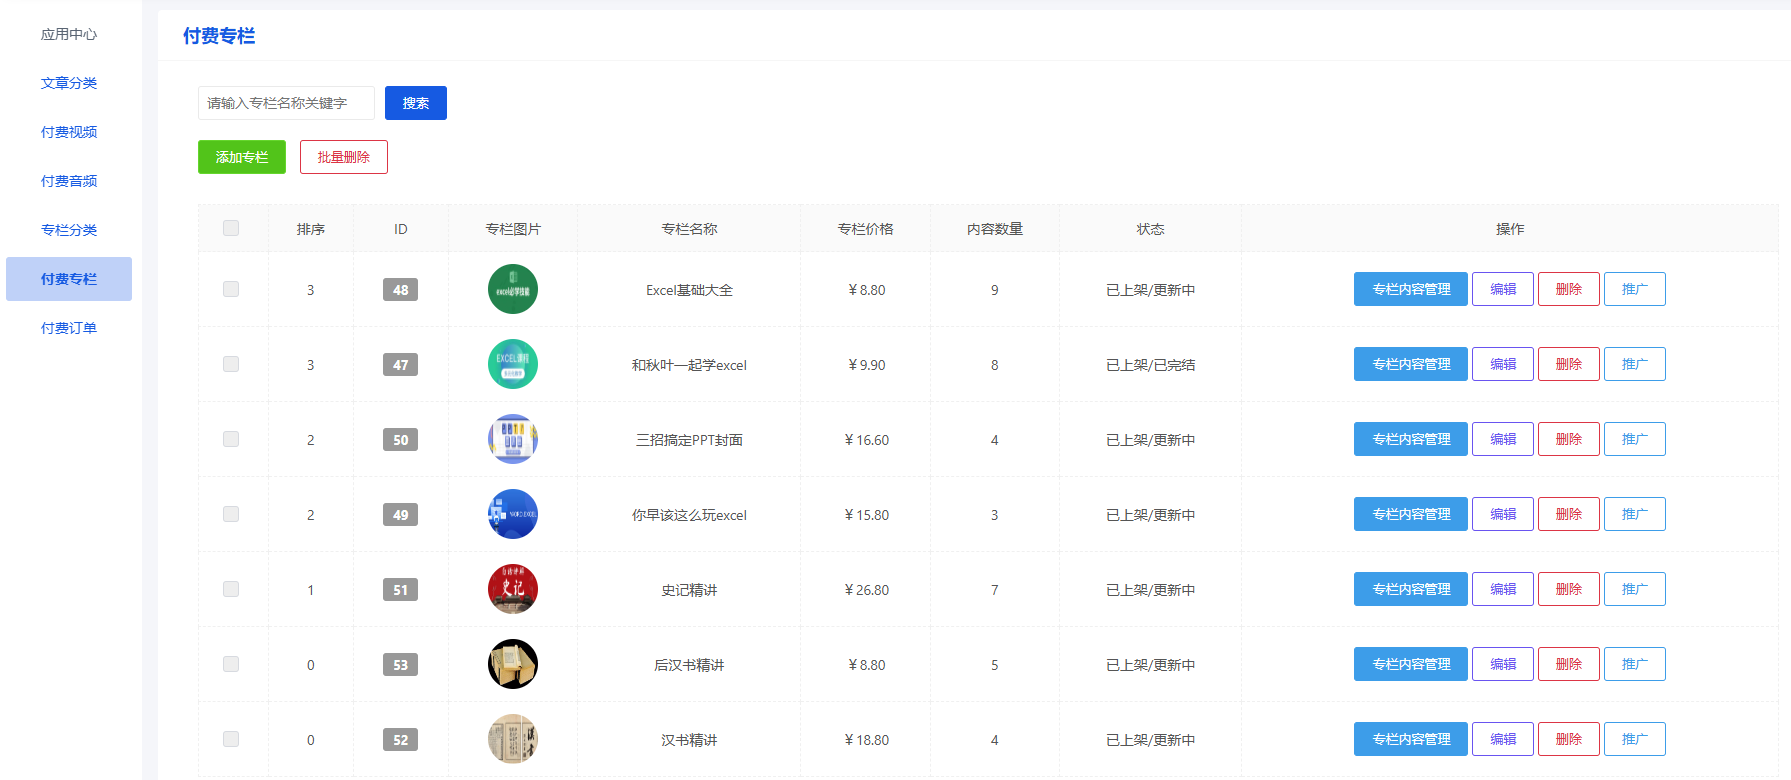
Task: Click the green 添加专栏 button
Action: [242, 157]
